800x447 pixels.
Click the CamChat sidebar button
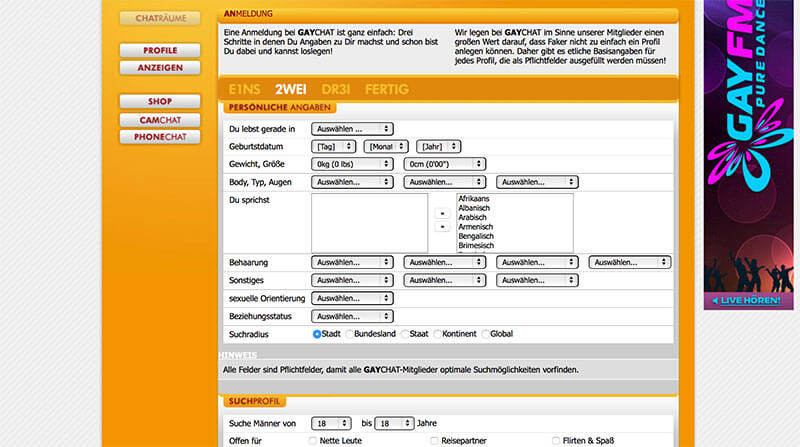pos(160,120)
